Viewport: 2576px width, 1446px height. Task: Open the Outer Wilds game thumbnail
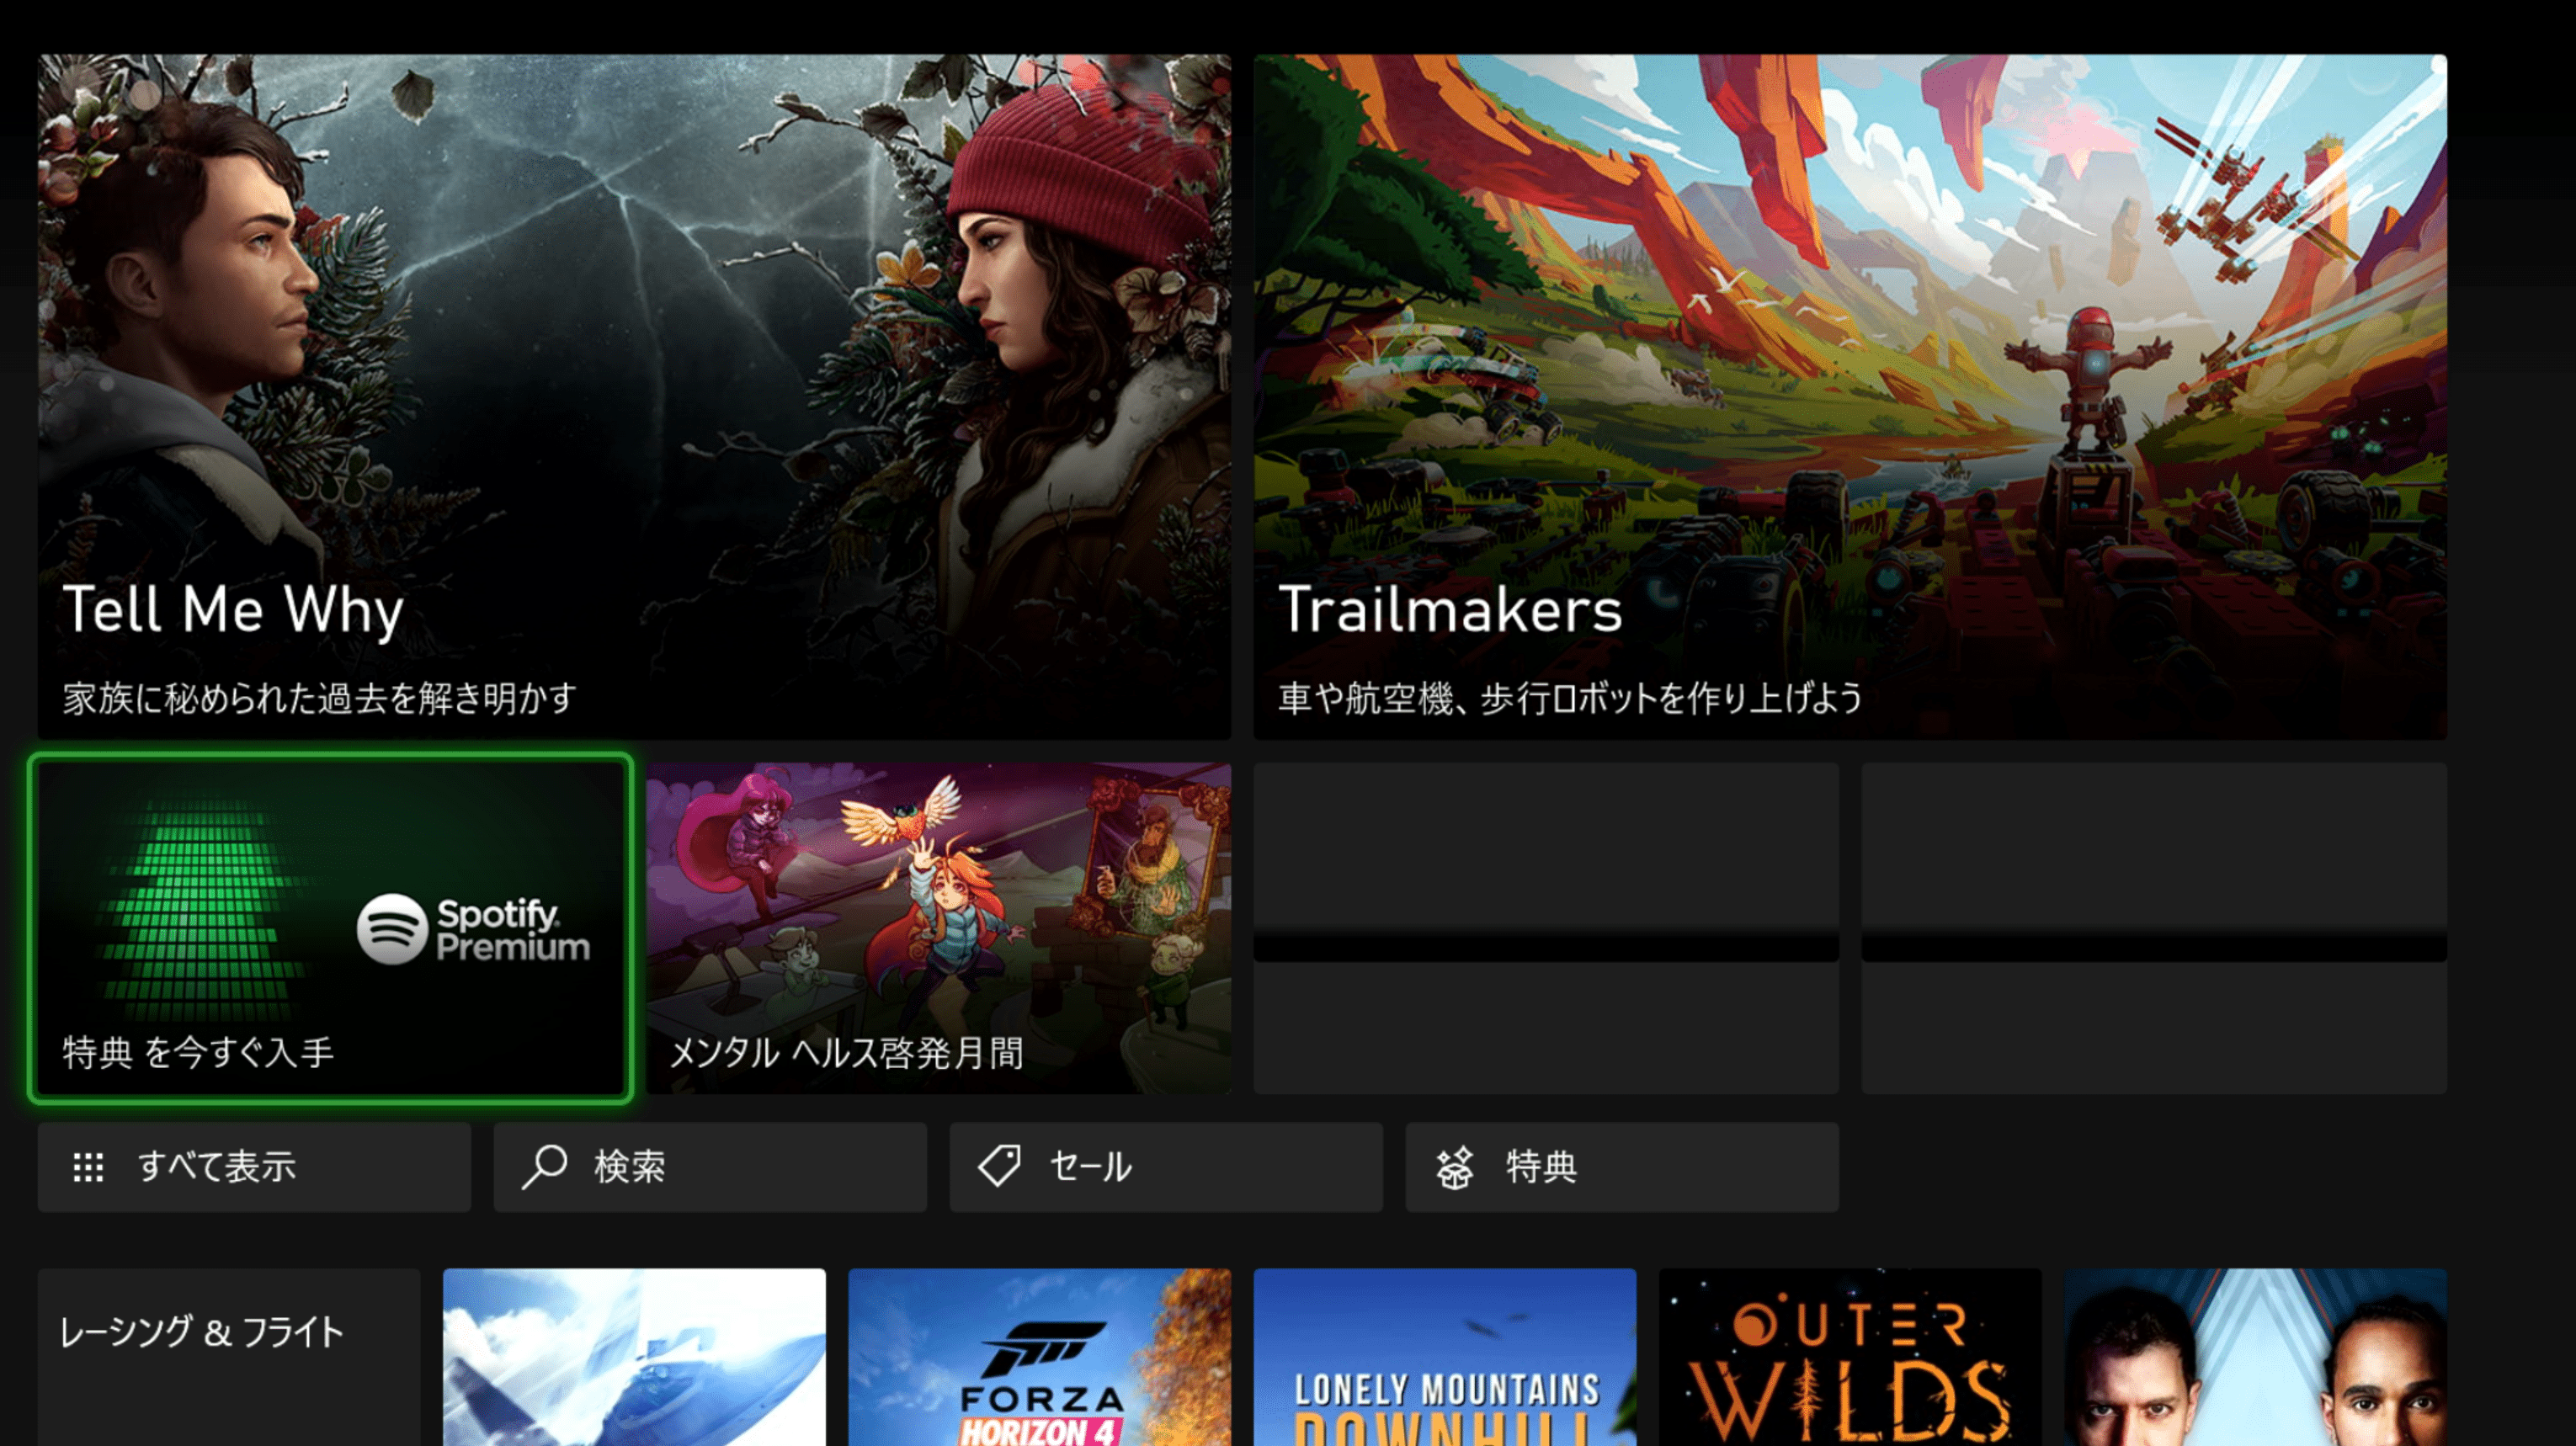click(1850, 1357)
